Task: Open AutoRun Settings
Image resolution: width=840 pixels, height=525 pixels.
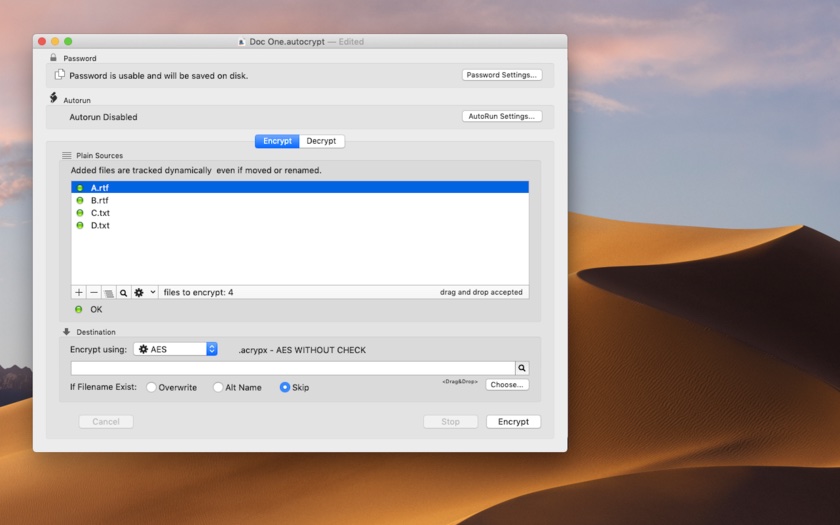Action: point(501,116)
